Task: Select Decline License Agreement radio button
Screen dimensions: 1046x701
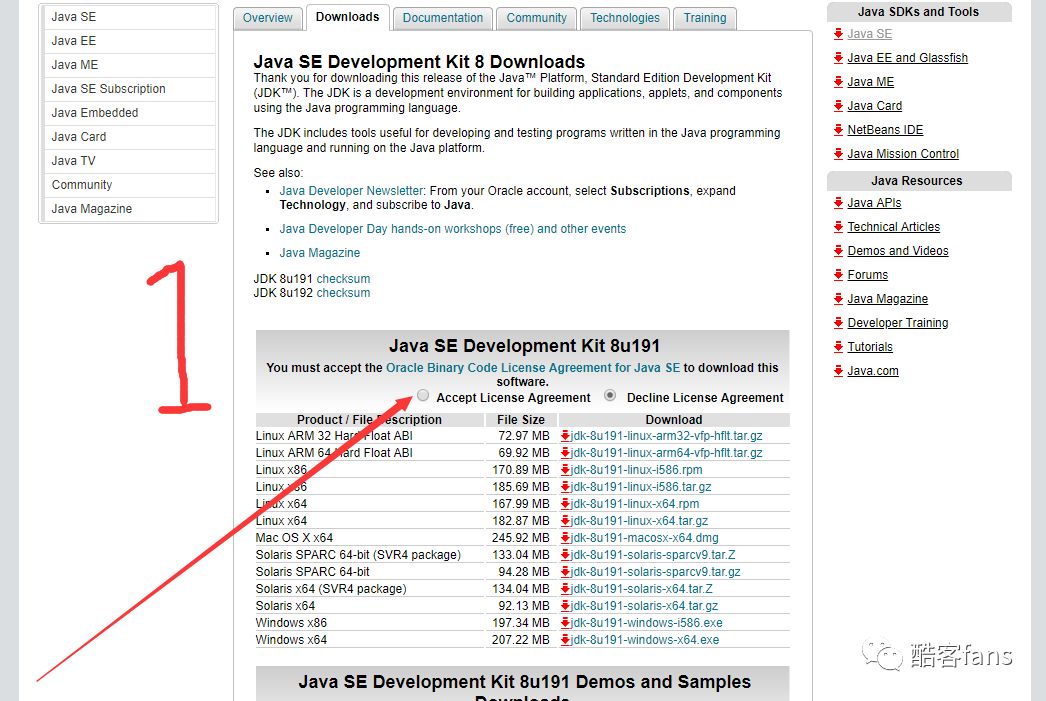Action: tap(610, 396)
